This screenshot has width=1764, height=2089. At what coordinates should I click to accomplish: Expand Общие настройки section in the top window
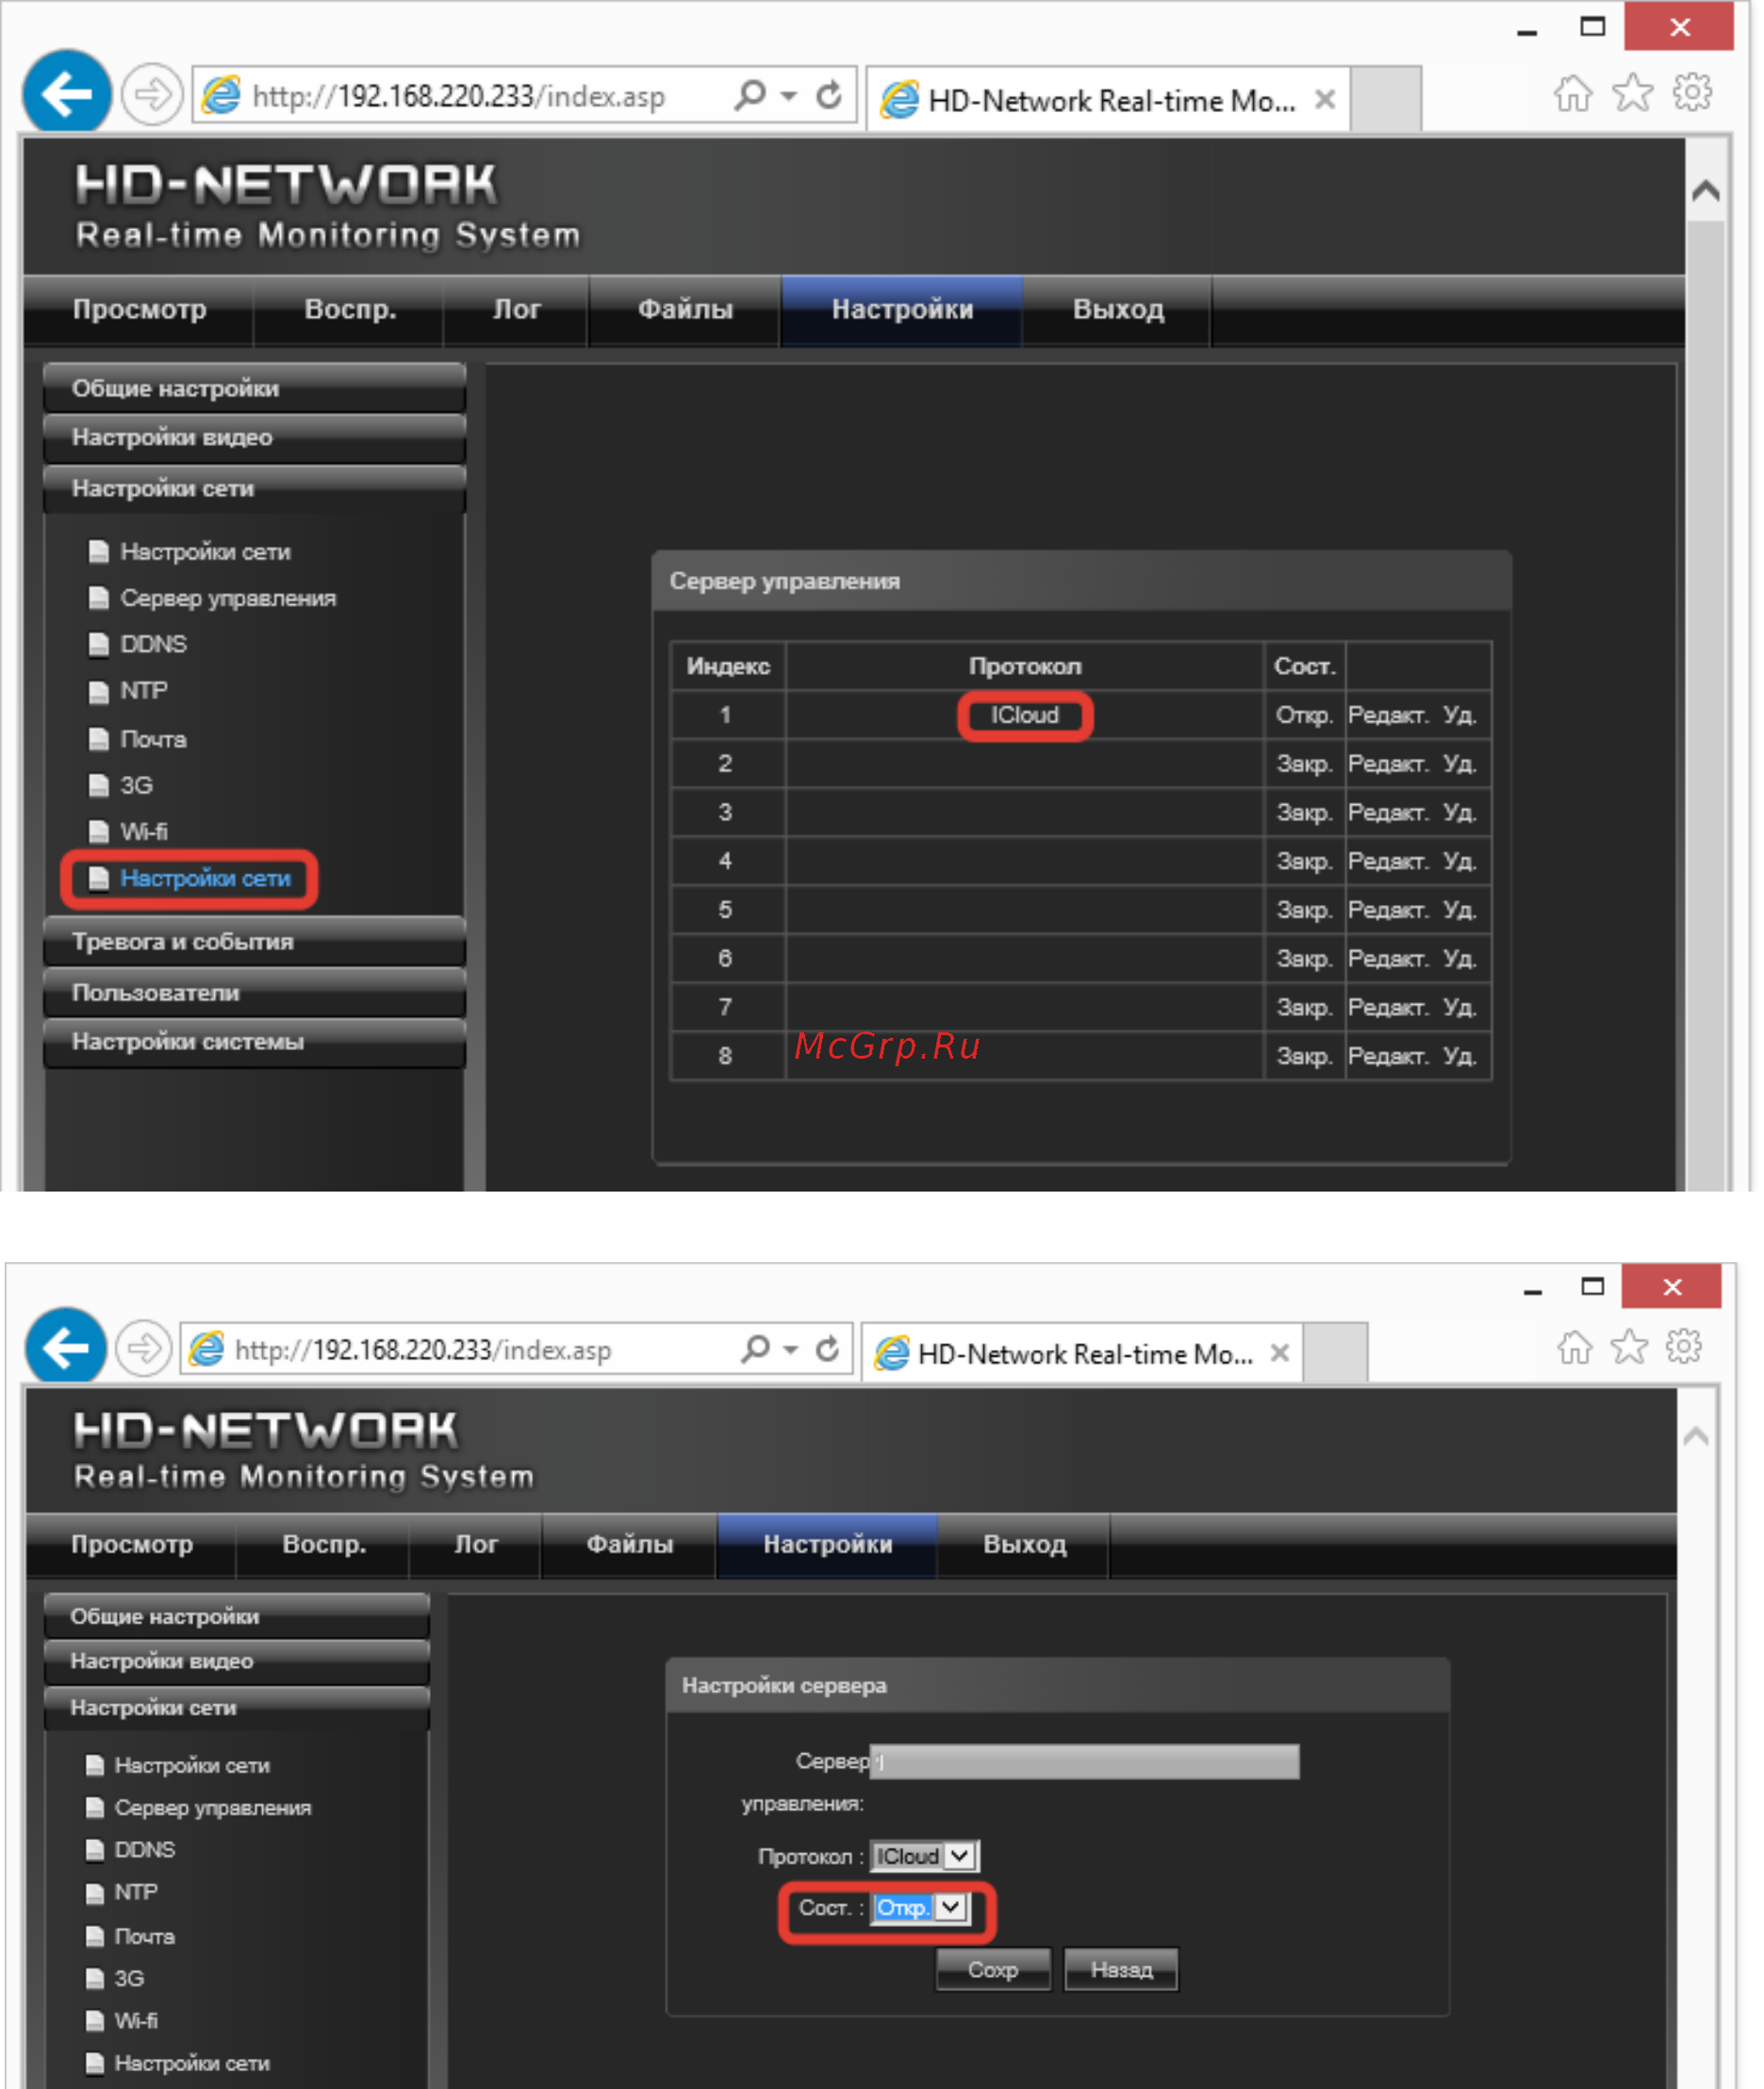(x=254, y=388)
